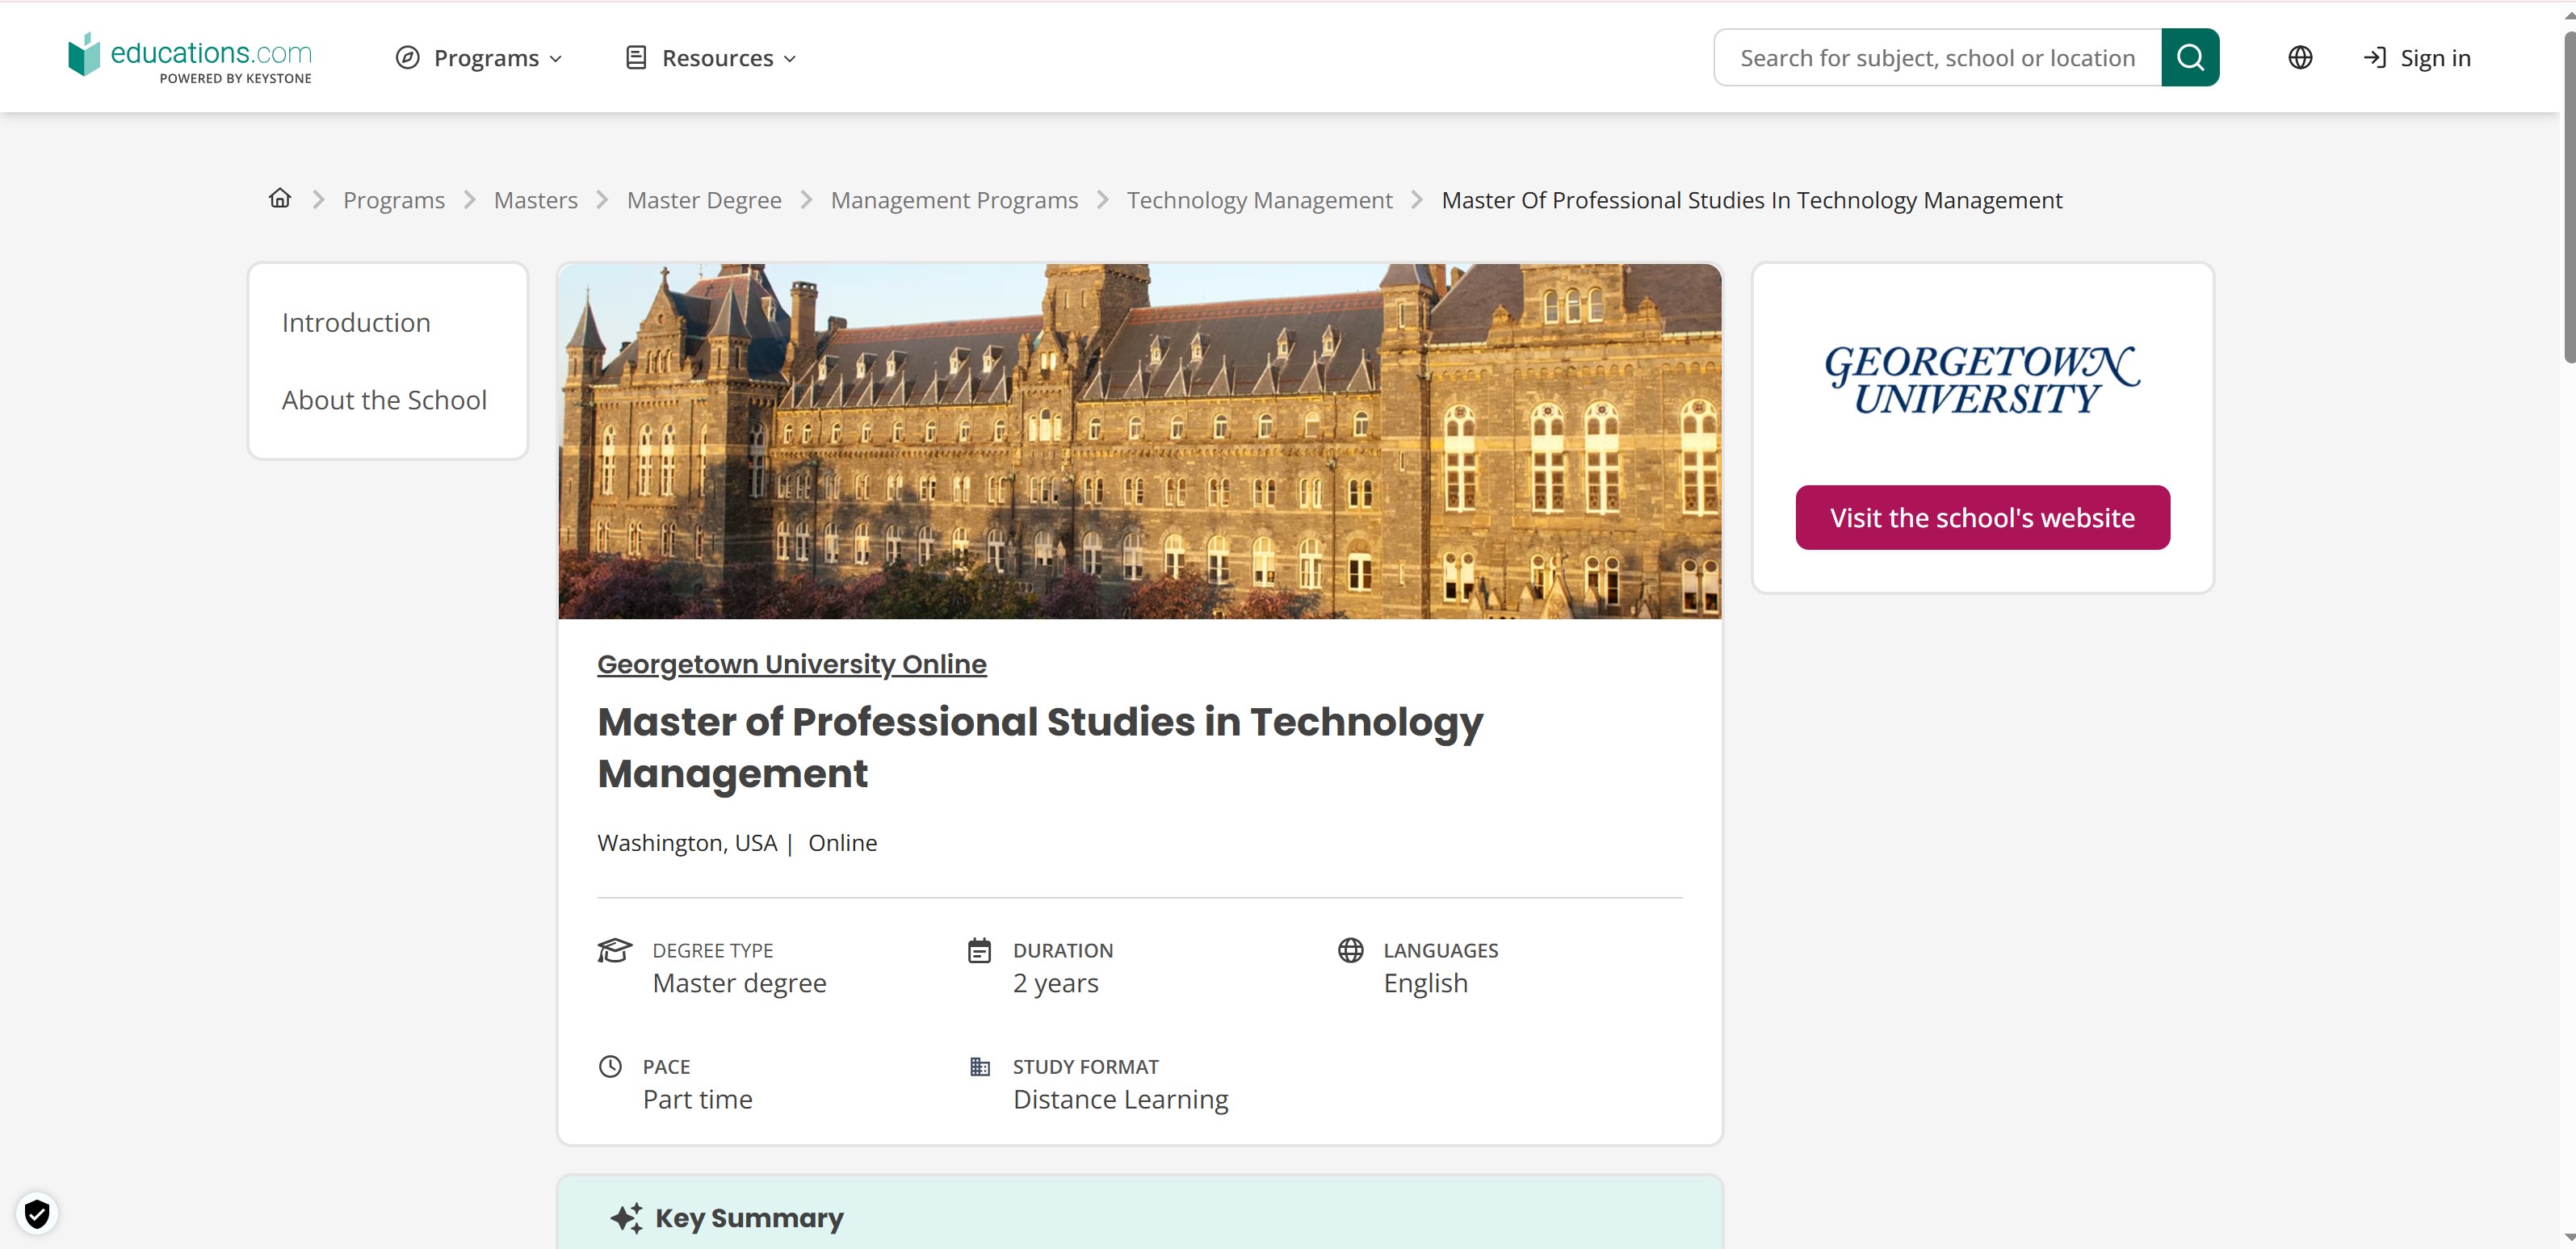The width and height of the screenshot is (2576, 1249).
Task: Click the Georgetown campus building image
Action: tap(1140, 441)
